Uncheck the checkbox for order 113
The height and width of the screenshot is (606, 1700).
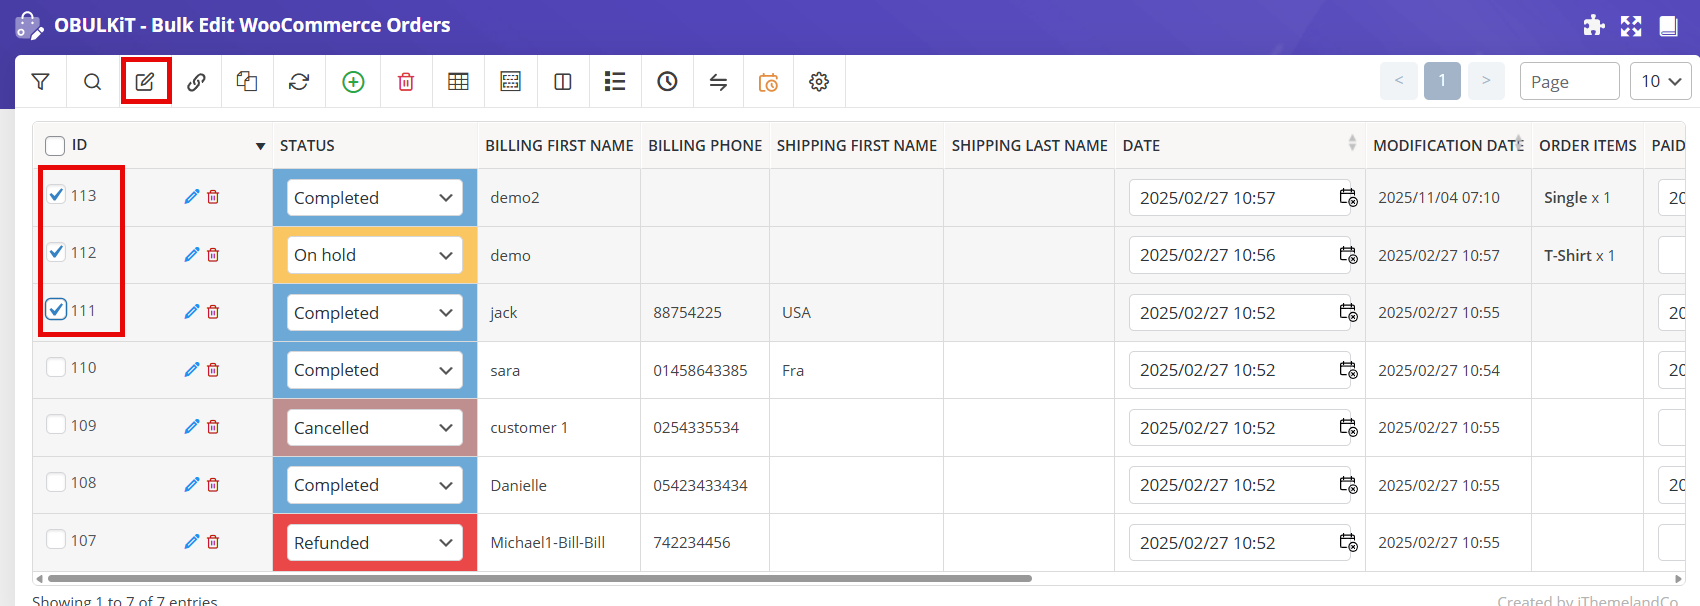(56, 195)
